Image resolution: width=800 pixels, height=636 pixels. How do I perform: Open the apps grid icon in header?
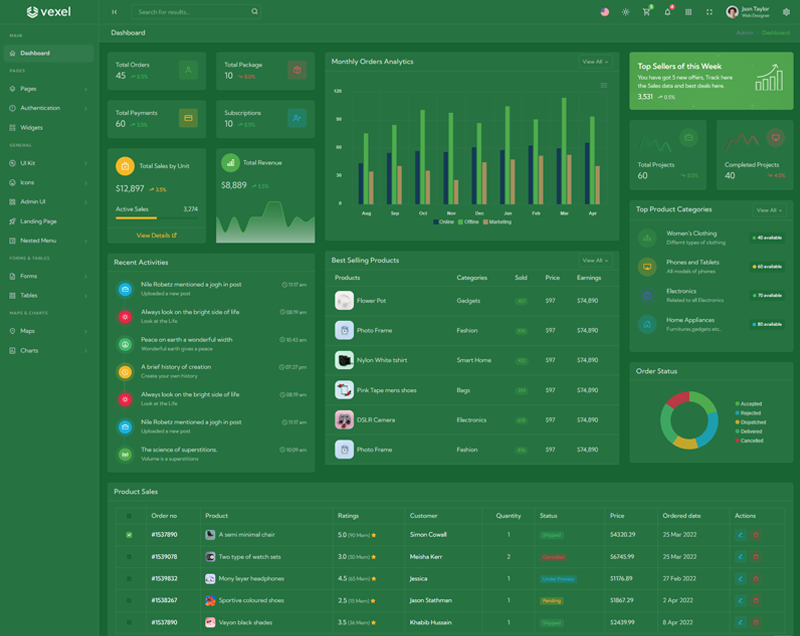(x=689, y=12)
